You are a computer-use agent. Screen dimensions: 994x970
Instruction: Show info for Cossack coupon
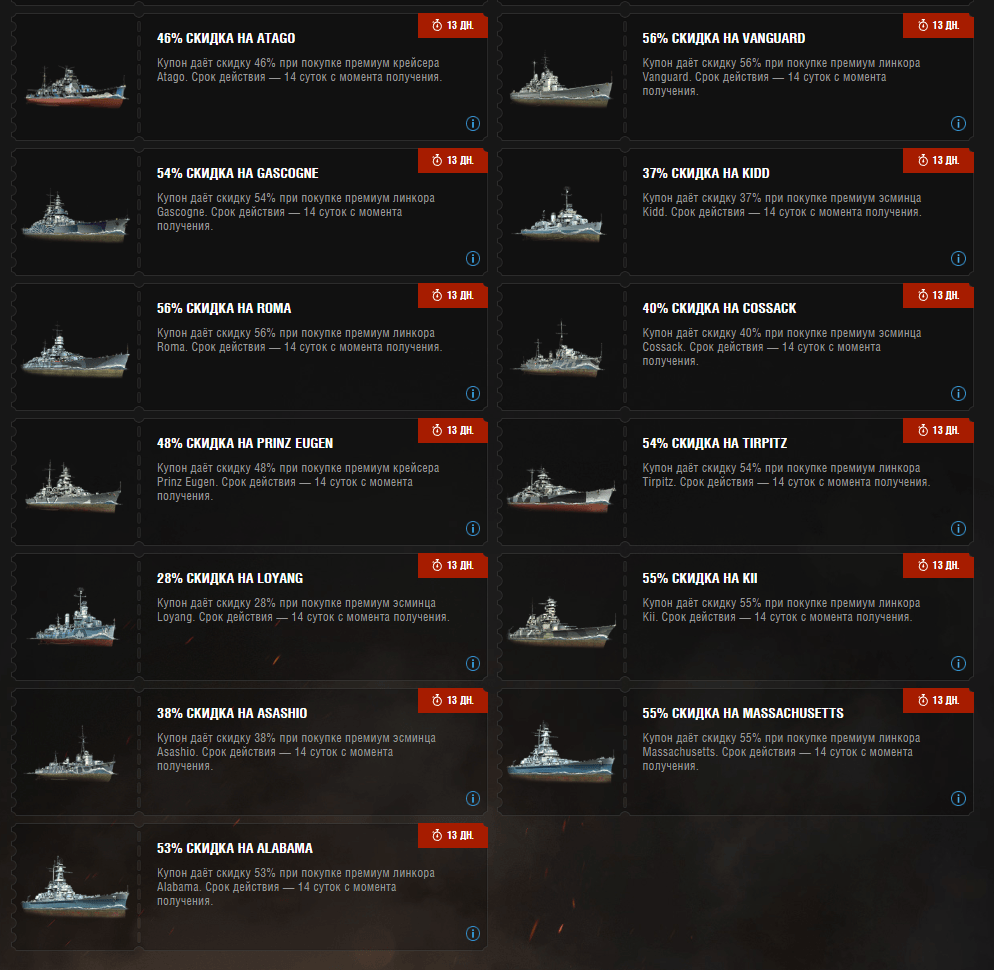pos(958,394)
